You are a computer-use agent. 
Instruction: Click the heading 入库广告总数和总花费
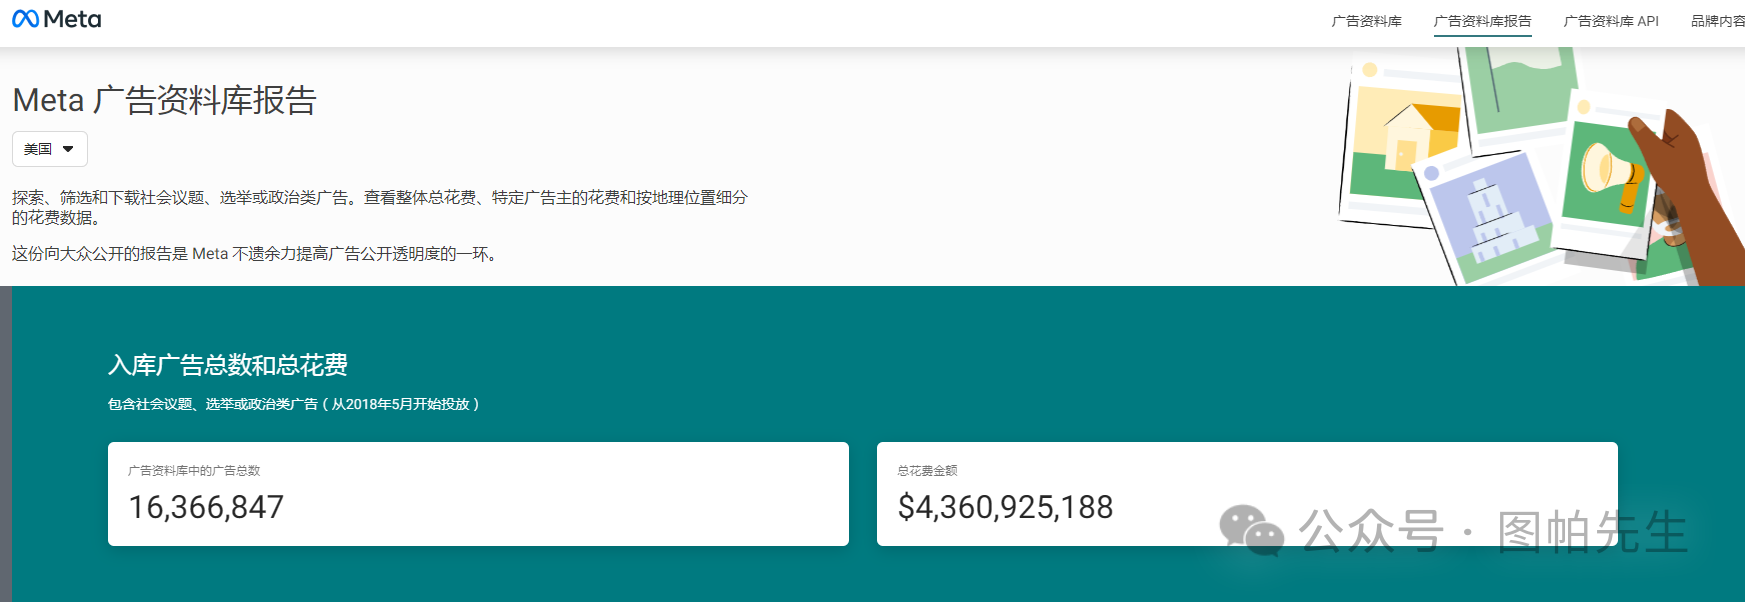click(228, 365)
